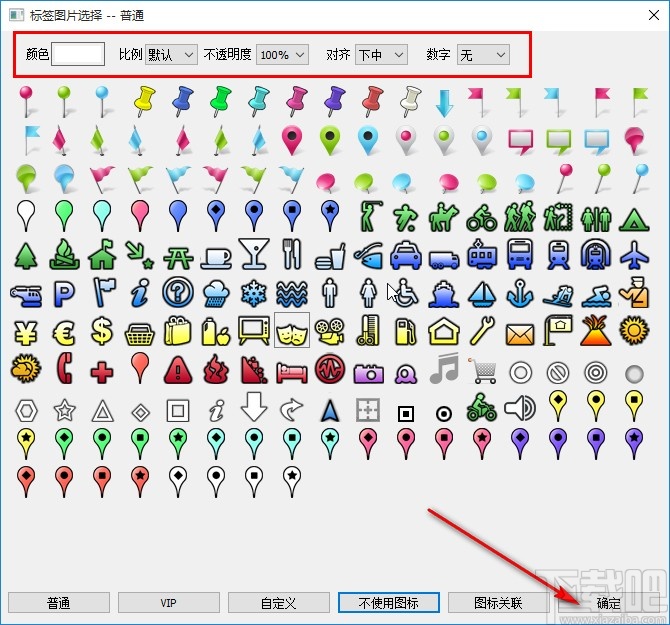Choose the fork and knife restaurant icon
The image size is (670, 625).
[x=292, y=254]
